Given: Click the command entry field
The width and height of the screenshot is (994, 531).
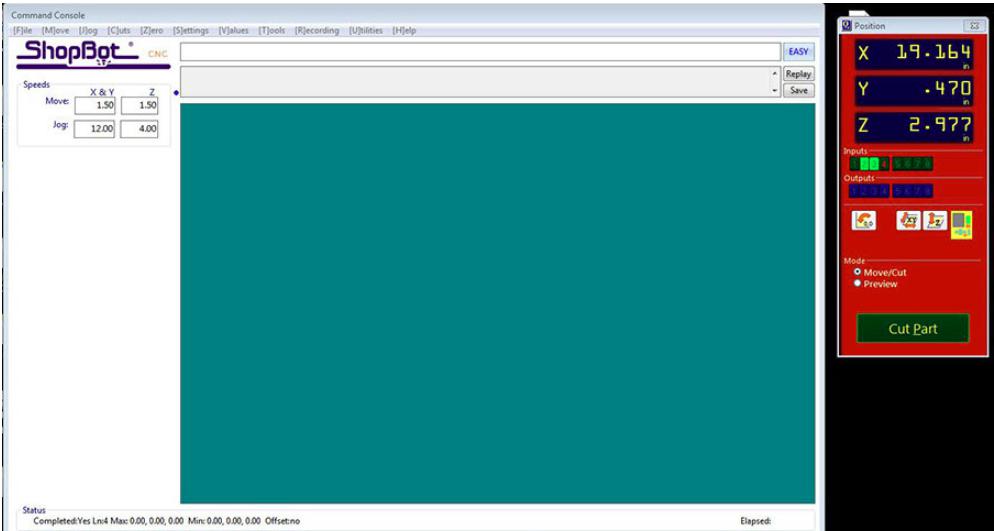Looking at the screenshot, I should [481, 52].
